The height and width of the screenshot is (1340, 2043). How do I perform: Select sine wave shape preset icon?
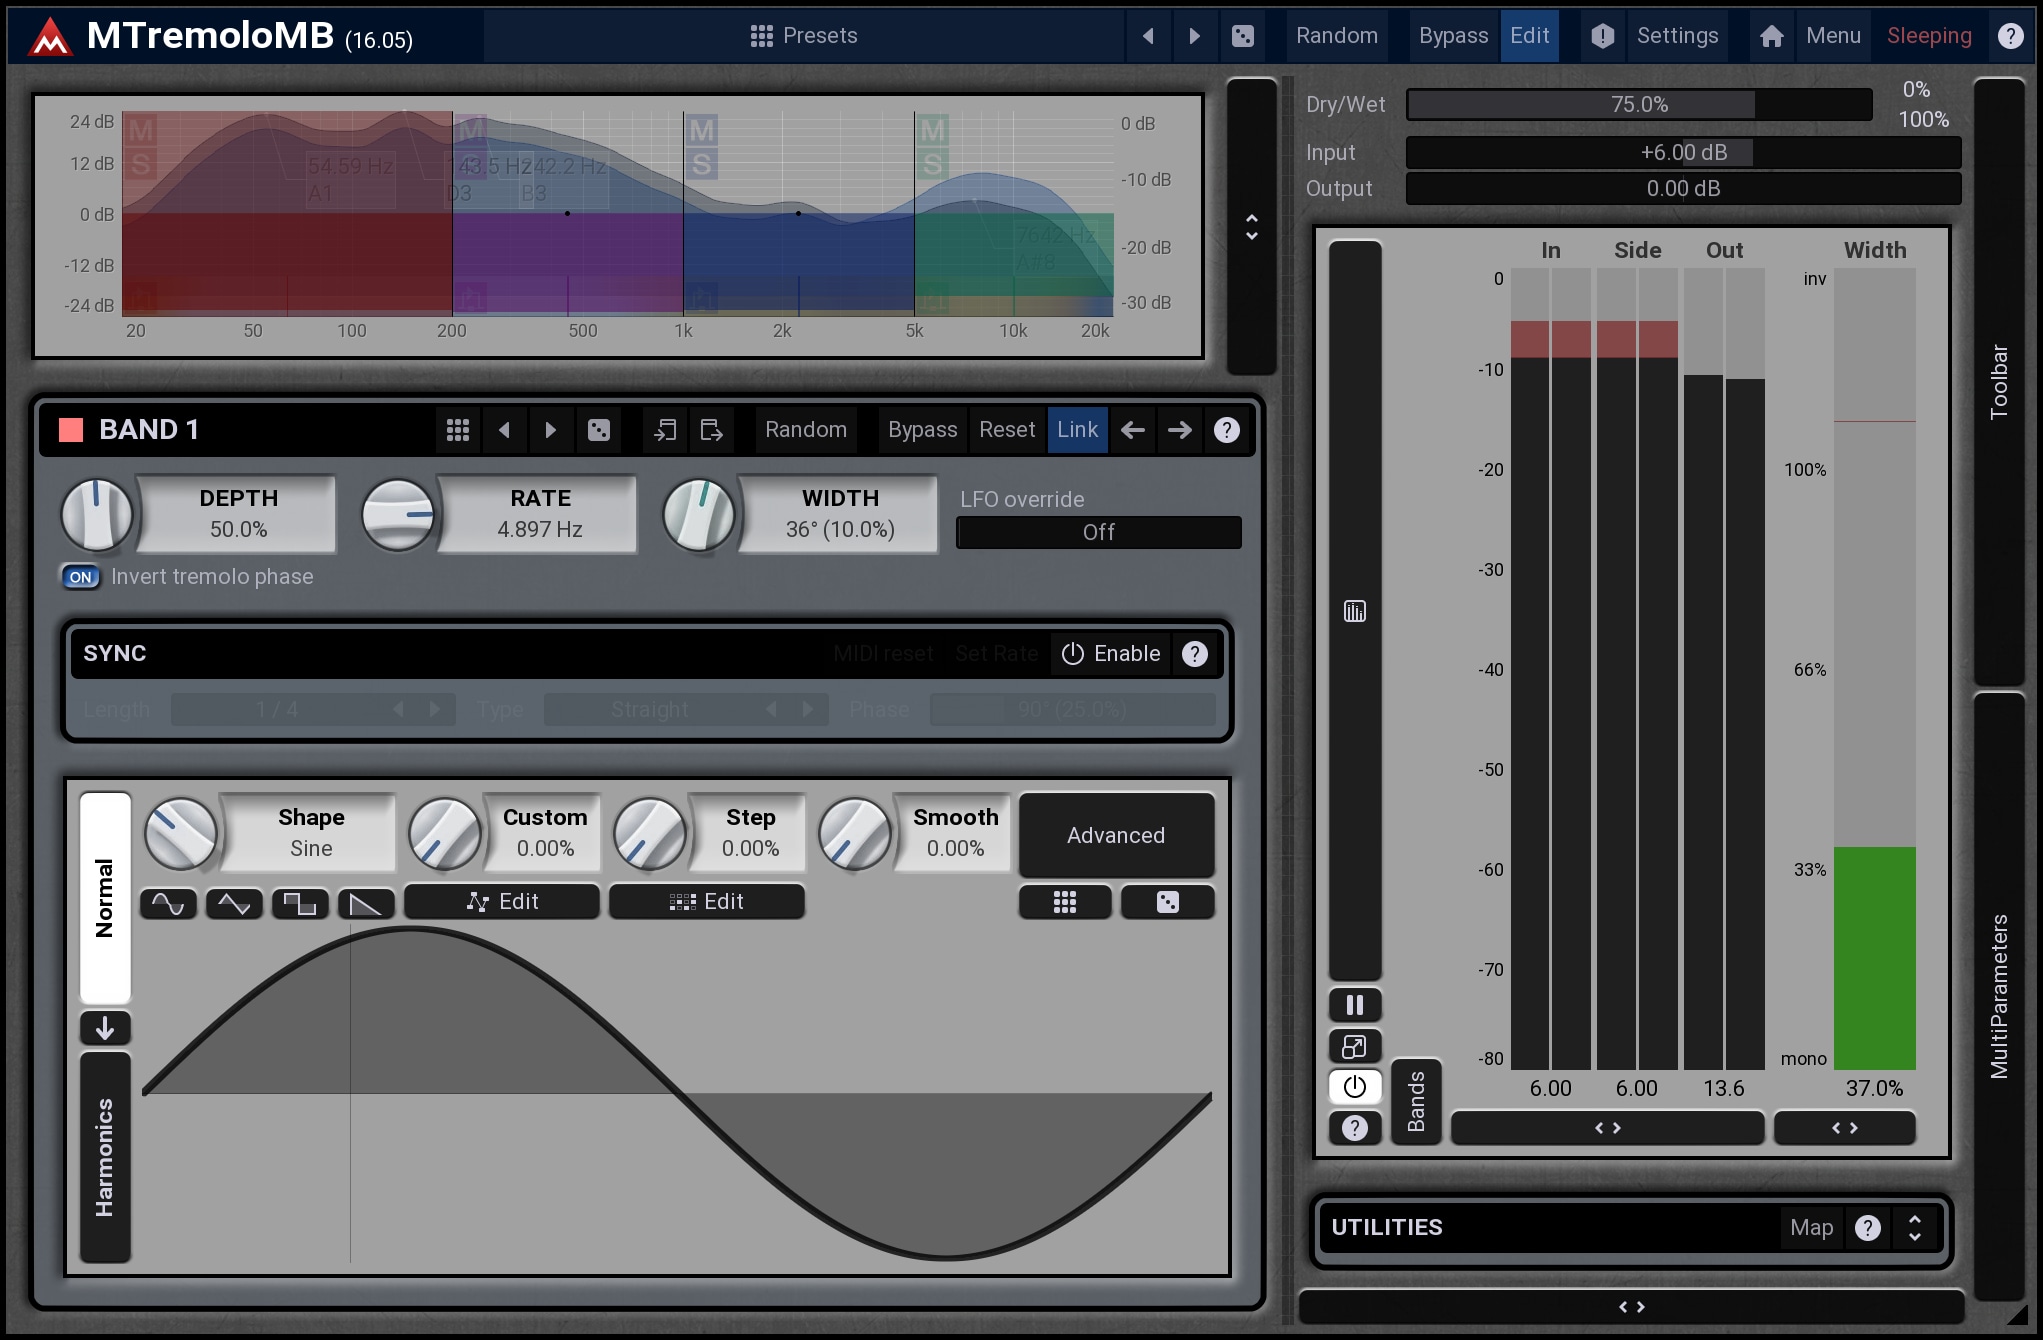coord(168,904)
